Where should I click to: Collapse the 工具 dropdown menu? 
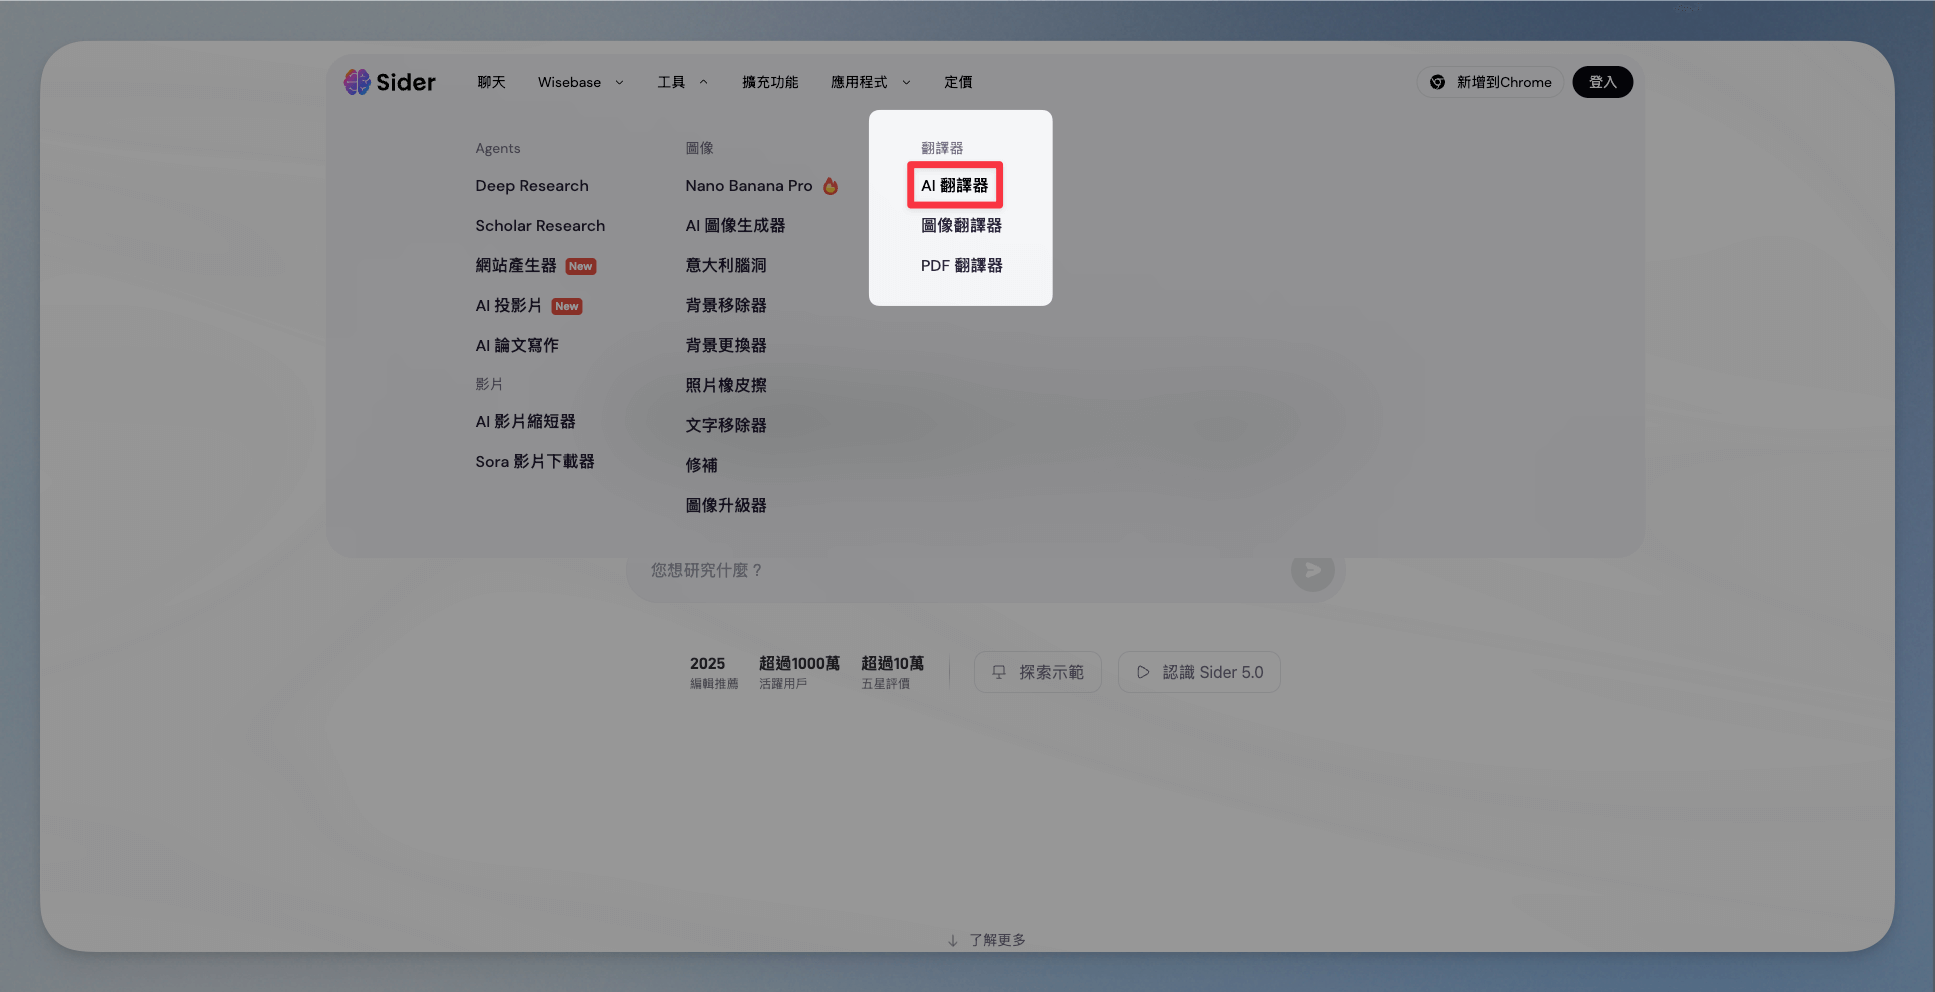point(682,82)
